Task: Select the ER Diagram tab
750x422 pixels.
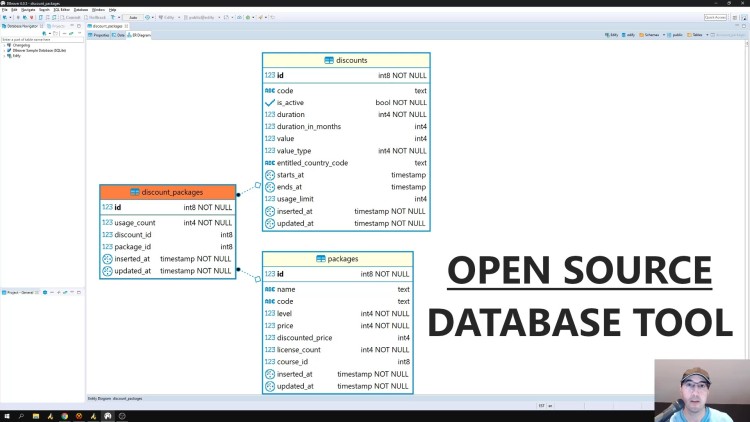Action: [x=139, y=35]
